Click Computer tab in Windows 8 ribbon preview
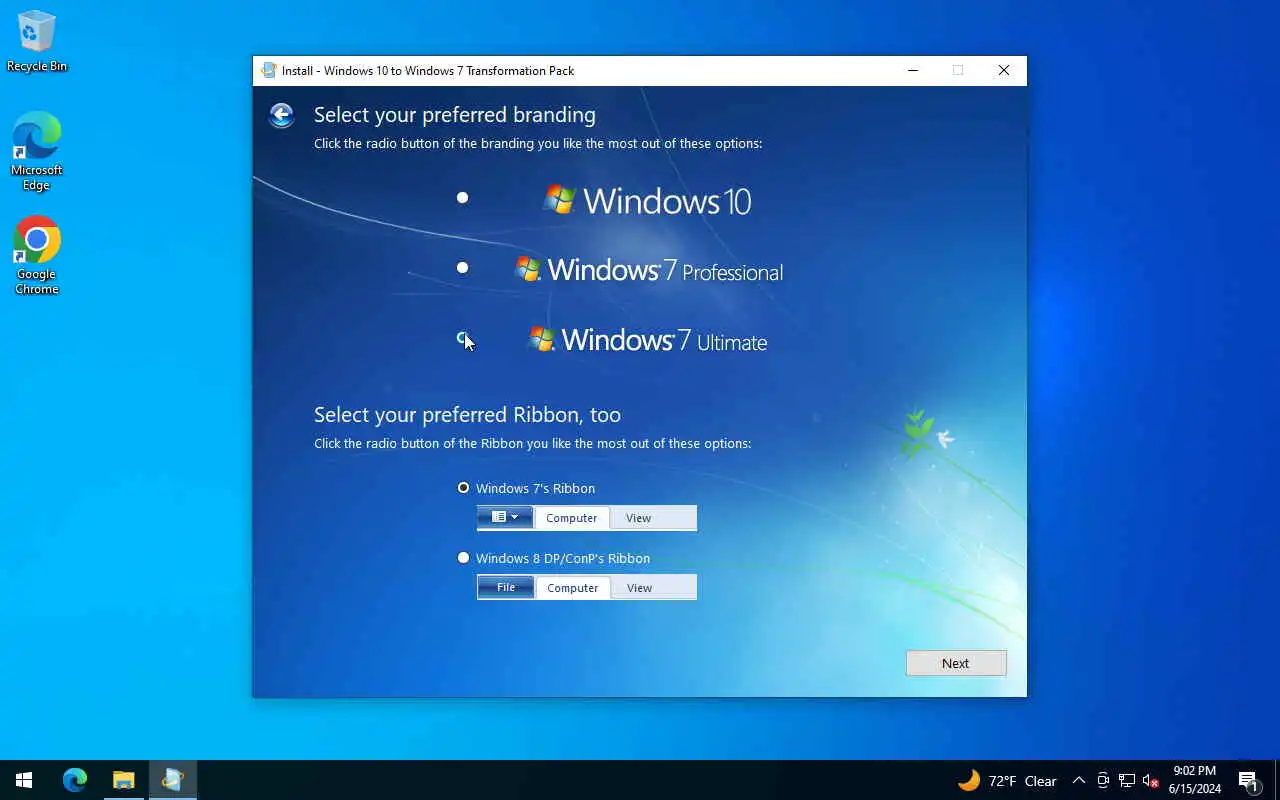 [572, 588]
